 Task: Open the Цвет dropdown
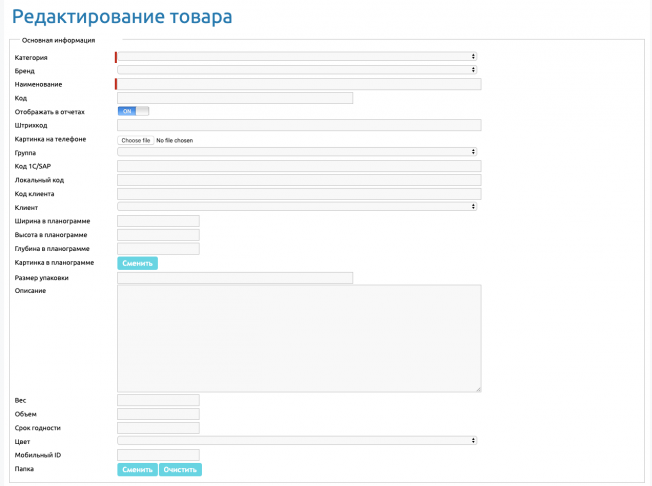(297, 440)
